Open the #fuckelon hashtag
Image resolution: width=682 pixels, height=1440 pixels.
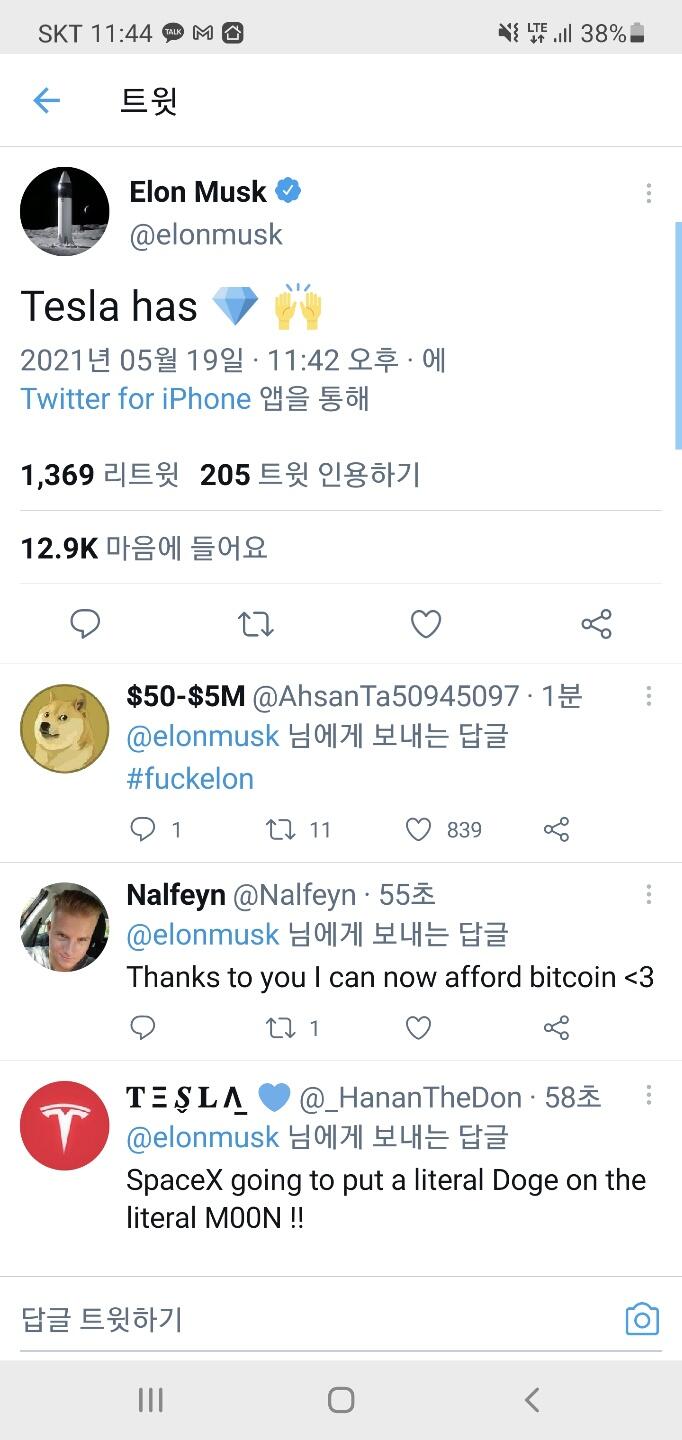pos(190,779)
